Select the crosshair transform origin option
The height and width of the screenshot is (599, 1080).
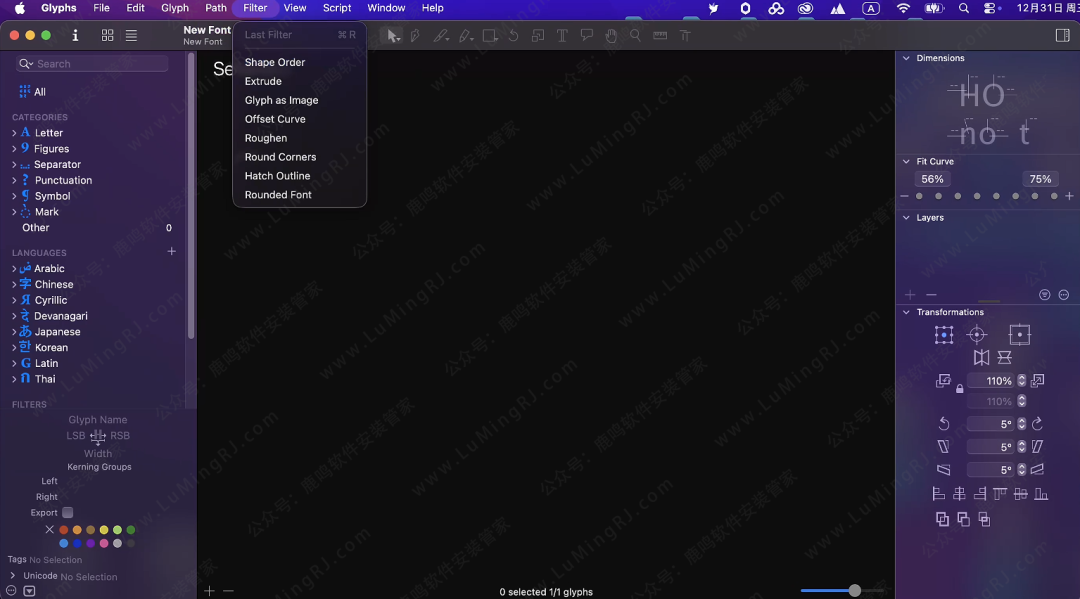tap(977, 335)
